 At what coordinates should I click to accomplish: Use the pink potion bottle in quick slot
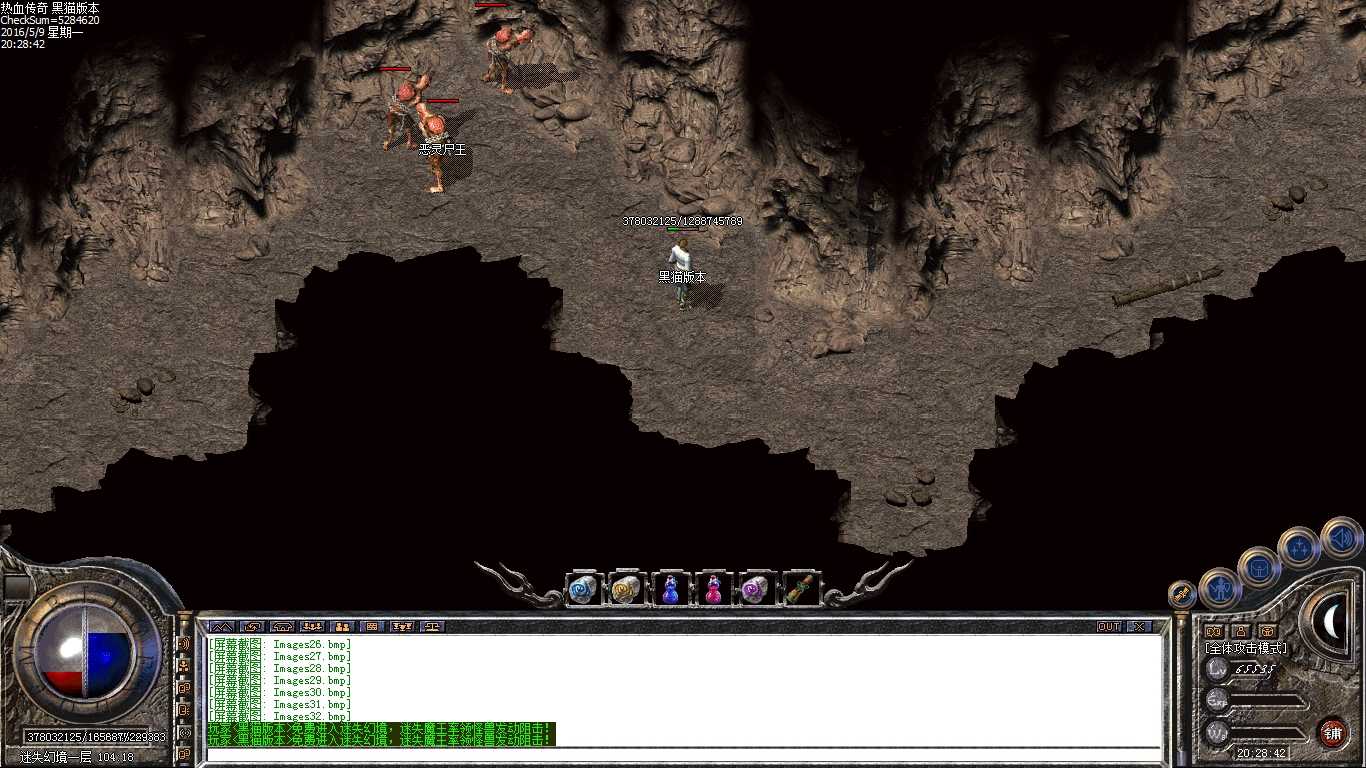[714, 589]
